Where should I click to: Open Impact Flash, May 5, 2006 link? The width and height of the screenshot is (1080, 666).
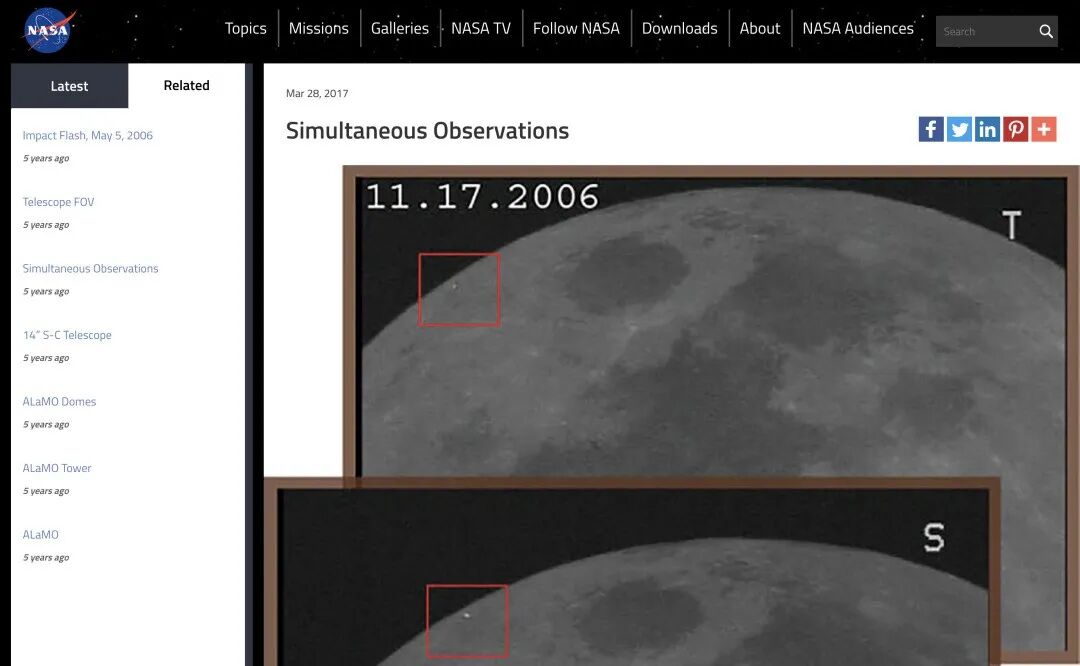pos(87,136)
